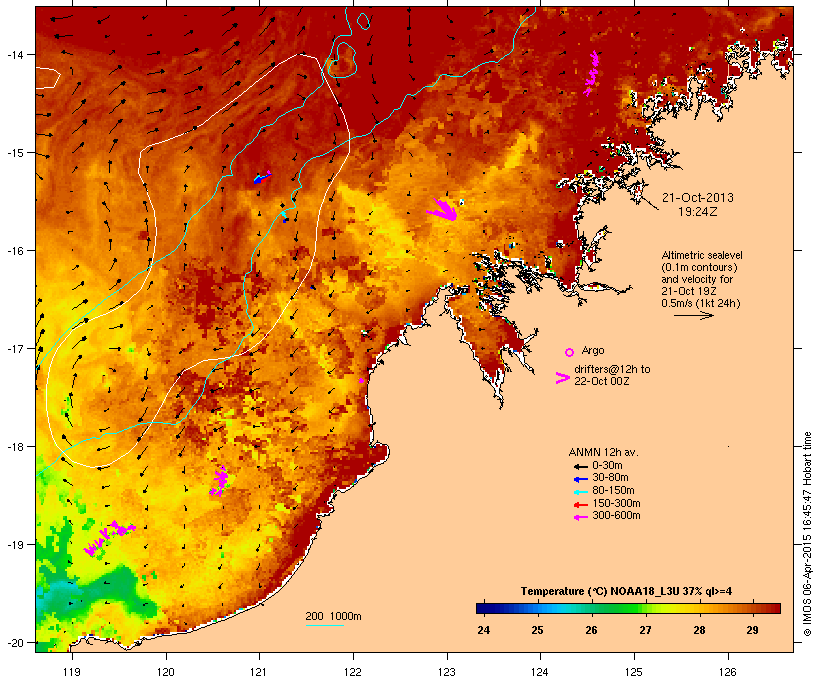Click the color bar tick label 29
Screen dimensions: 820x680
point(753,630)
